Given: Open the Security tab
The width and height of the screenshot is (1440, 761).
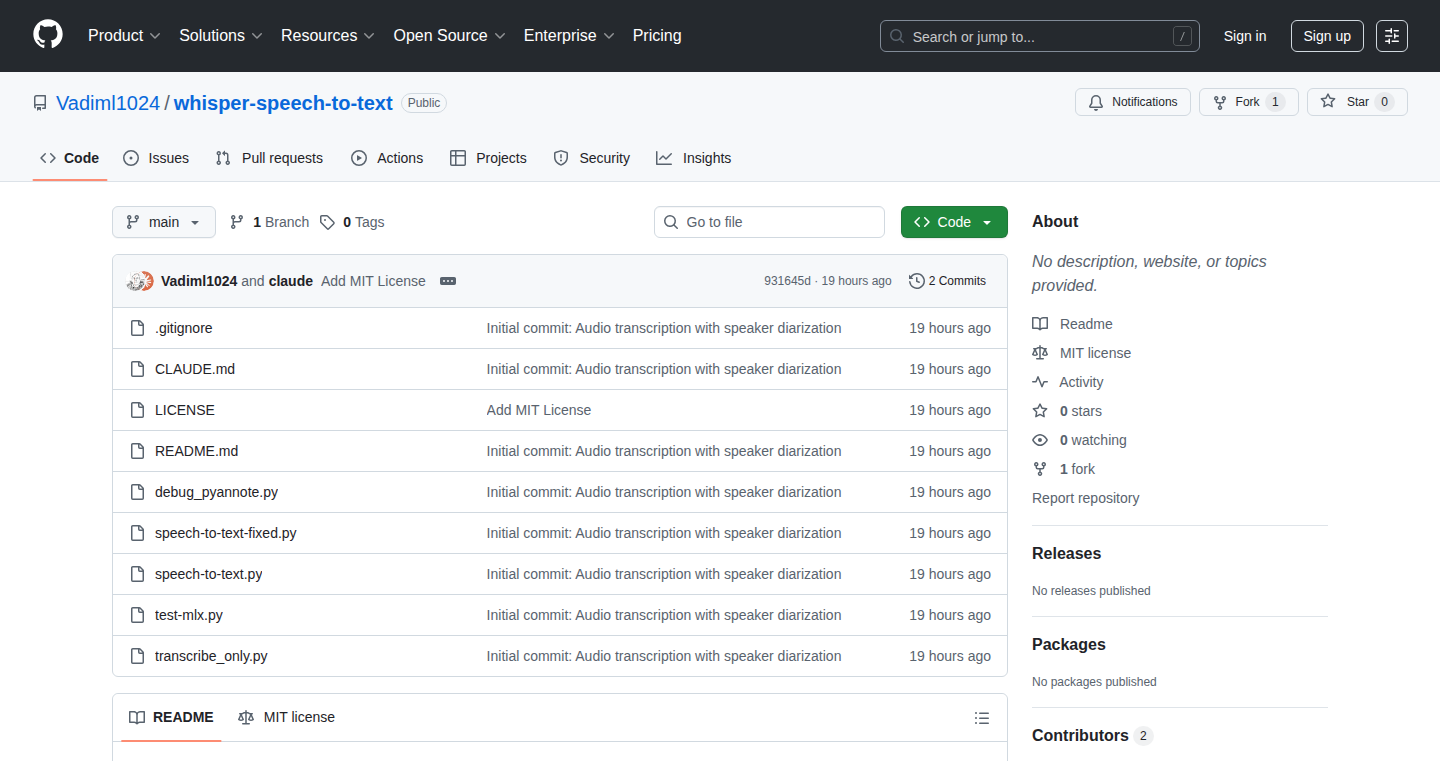Looking at the screenshot, I should 591,158.
